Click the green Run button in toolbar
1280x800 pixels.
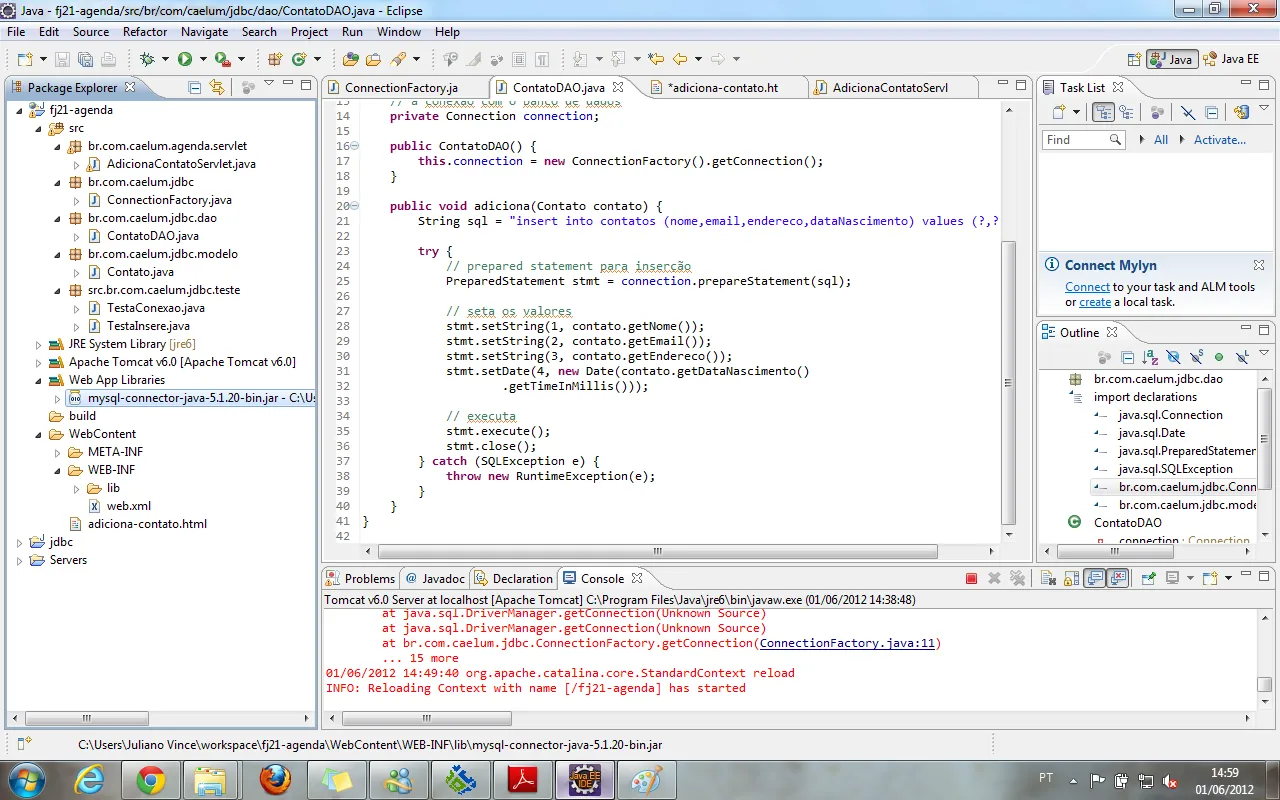tap(185, 59)
